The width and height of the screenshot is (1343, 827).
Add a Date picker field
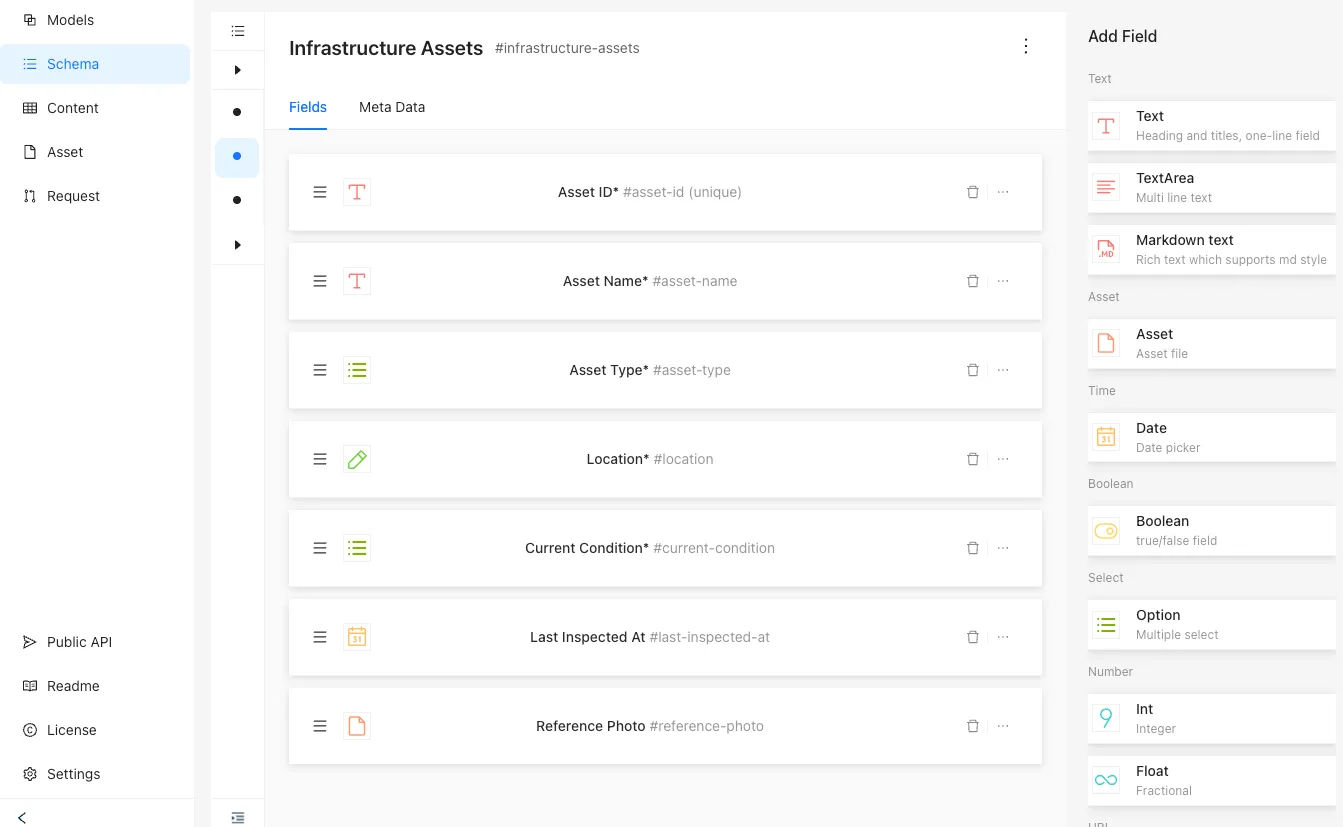tap(1212, 438)
